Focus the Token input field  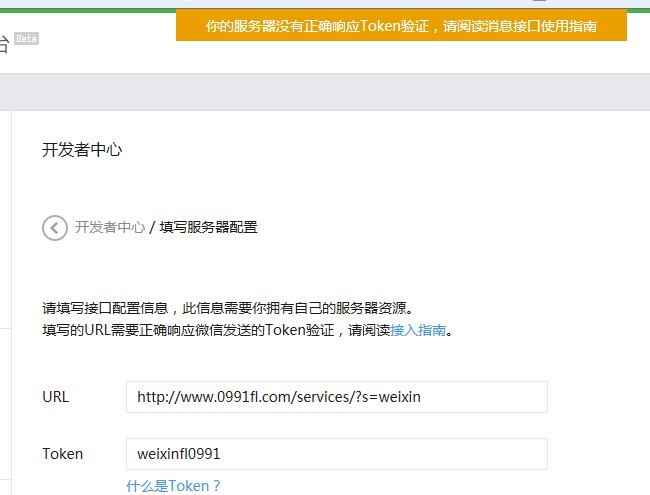tap(336, 454)
